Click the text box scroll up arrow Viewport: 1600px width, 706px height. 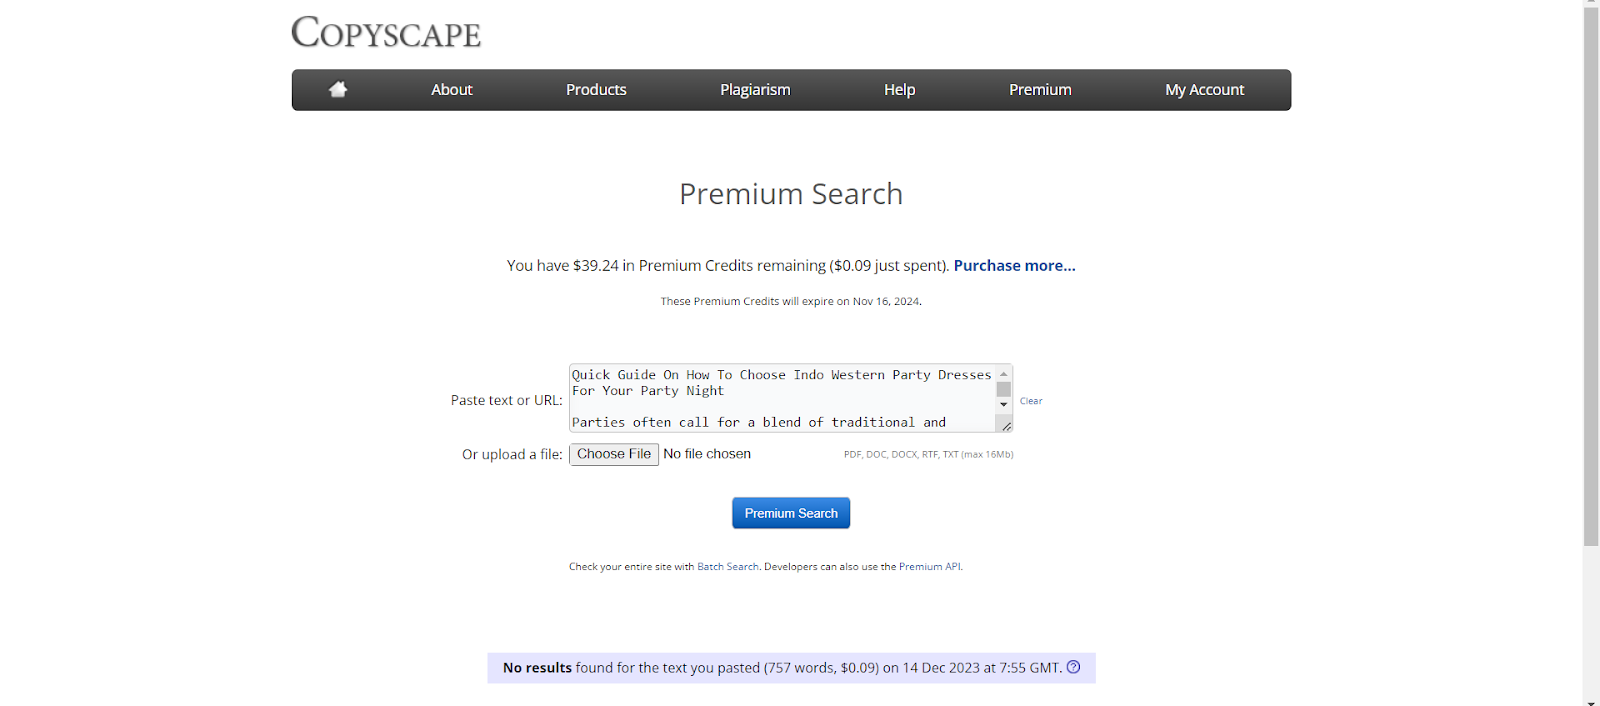pyautogui.click(x=1004, y=373)
